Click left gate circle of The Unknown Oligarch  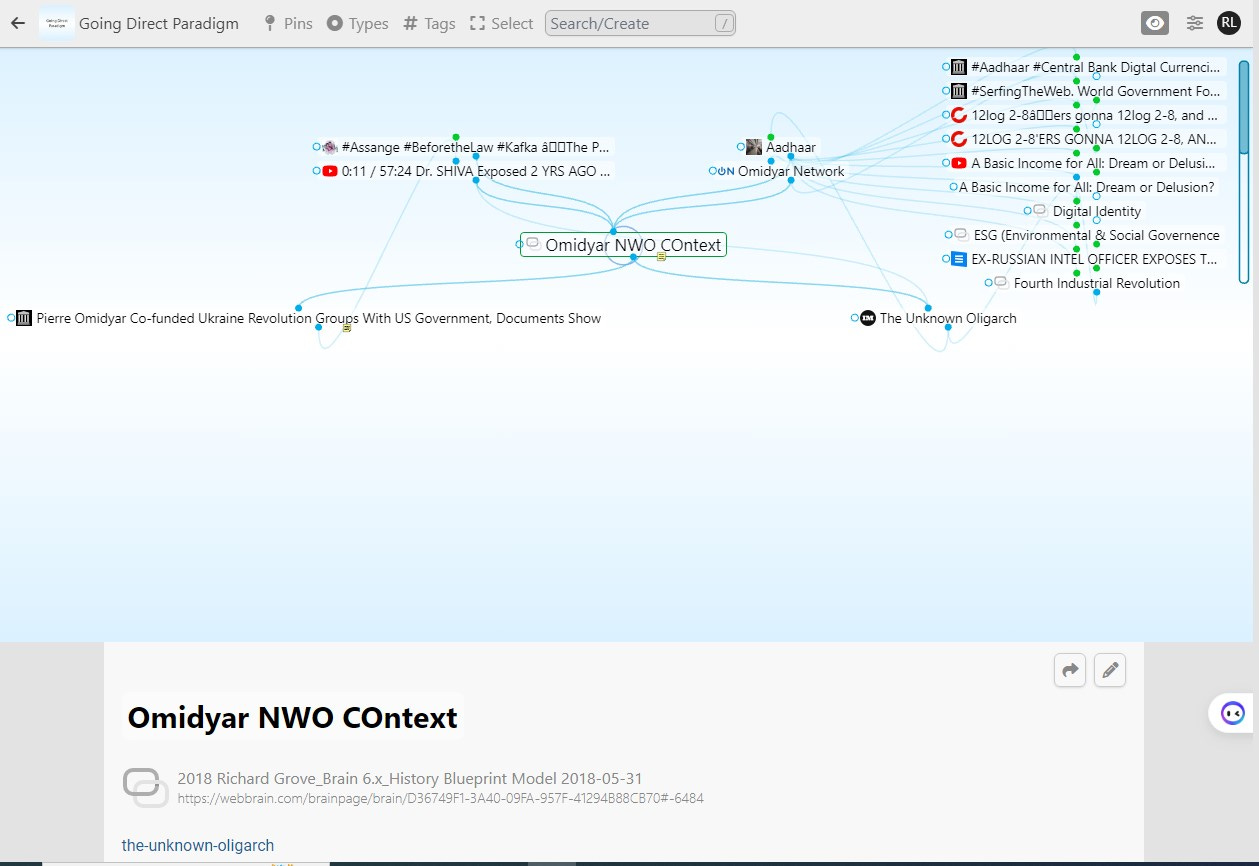pyautogui.click(x=855, y=318)
